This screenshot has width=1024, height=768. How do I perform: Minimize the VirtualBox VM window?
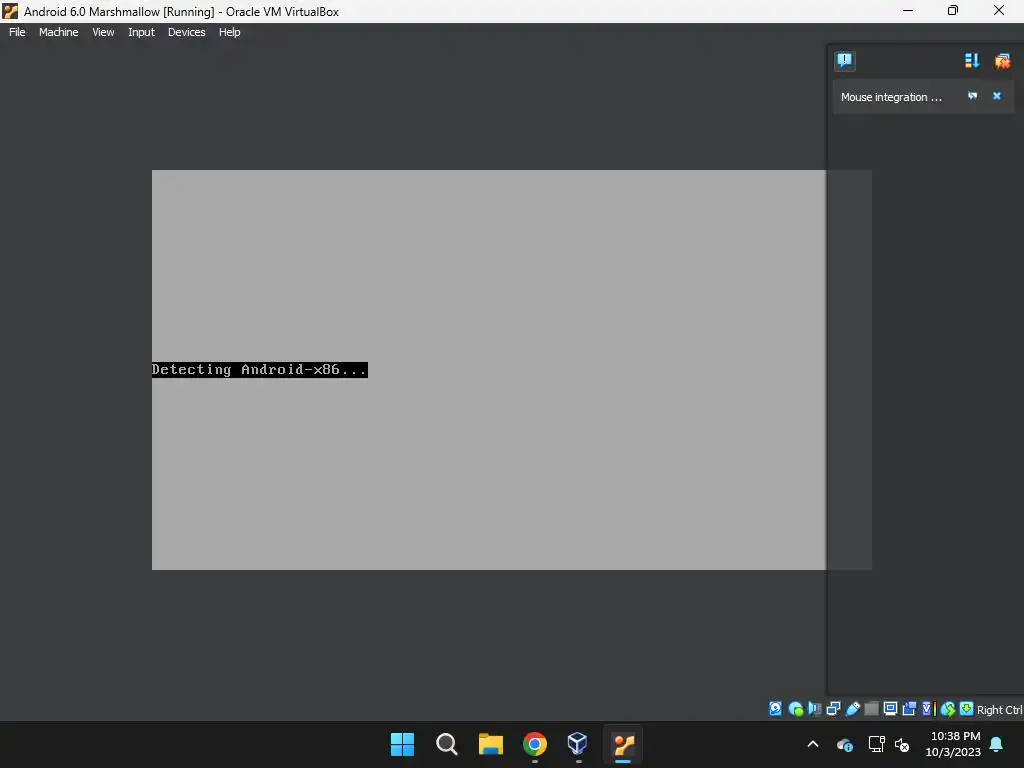tap(908, 10)
